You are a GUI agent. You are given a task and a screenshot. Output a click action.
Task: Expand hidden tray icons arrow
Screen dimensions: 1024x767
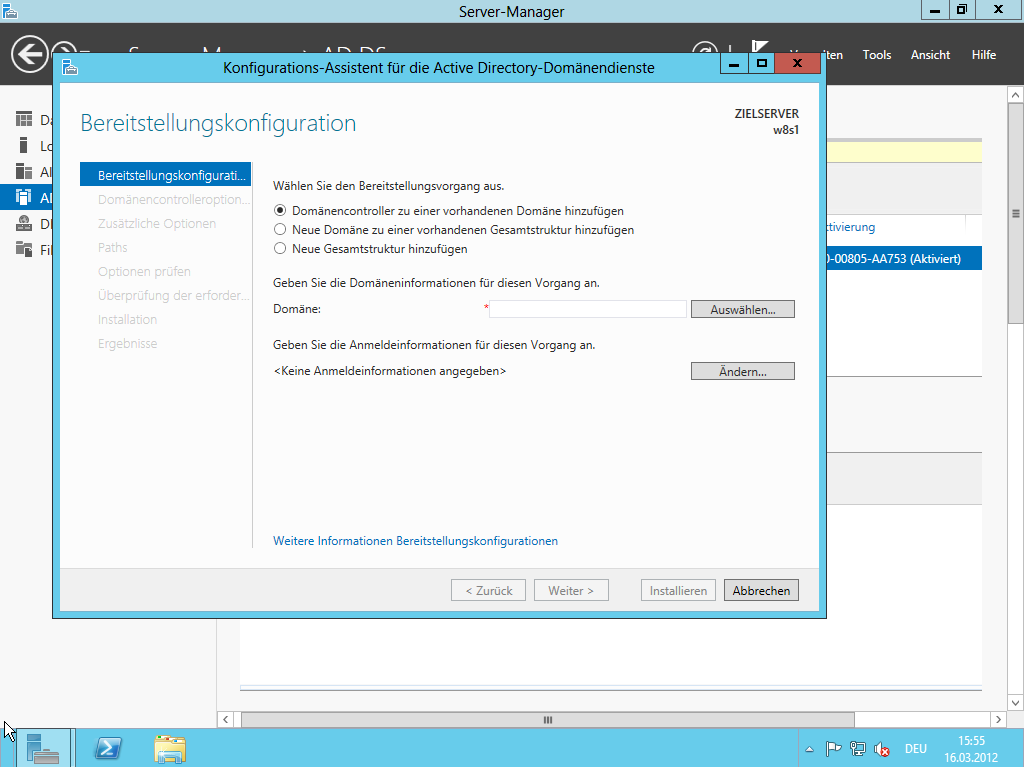(809, 749)
